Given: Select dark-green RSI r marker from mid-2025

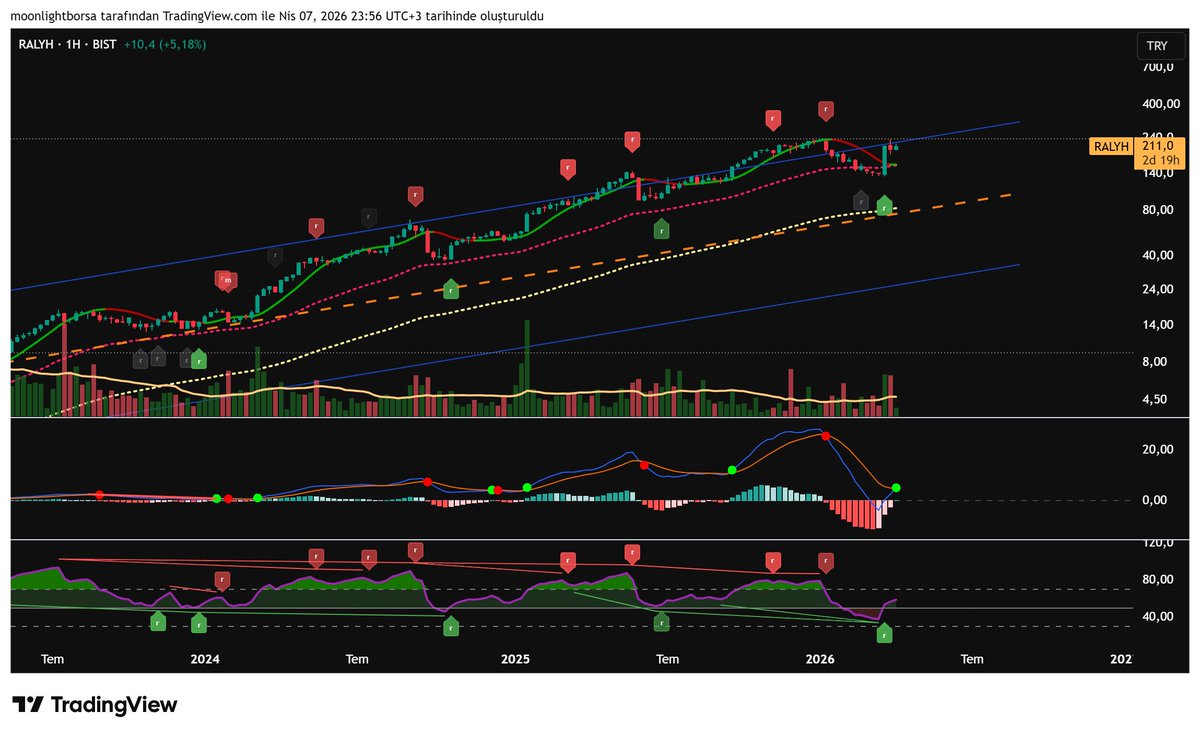Looking at the screenshot, I should tap(661, 623).
